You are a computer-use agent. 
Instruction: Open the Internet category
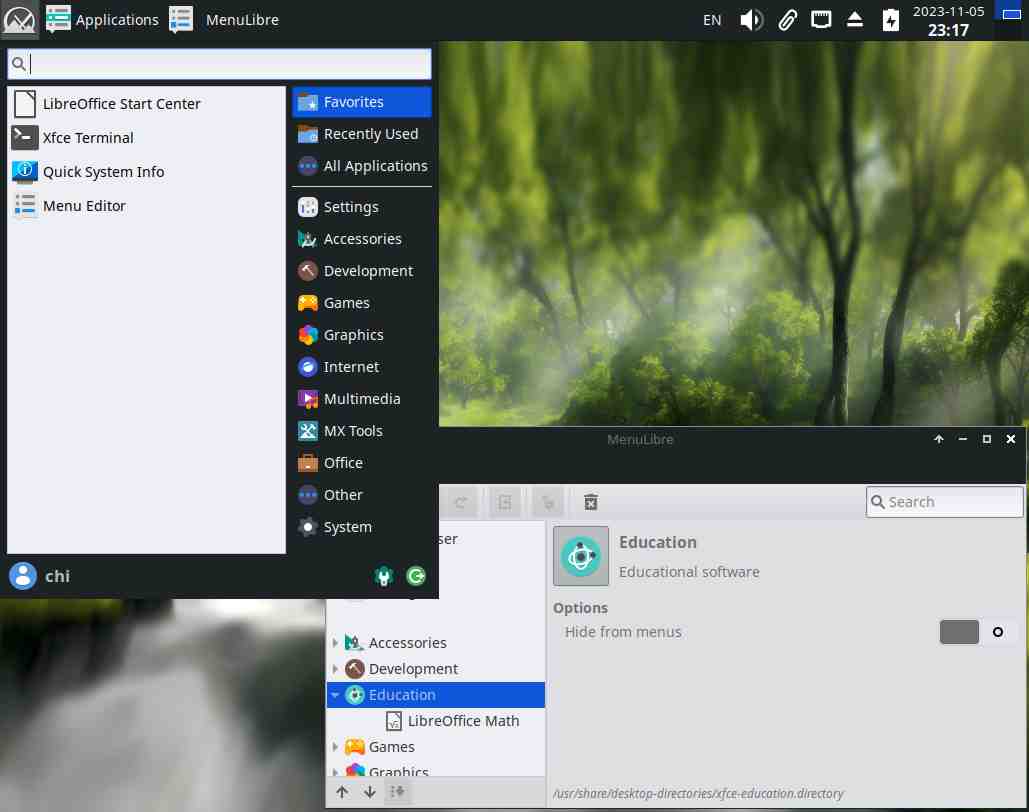362,367
